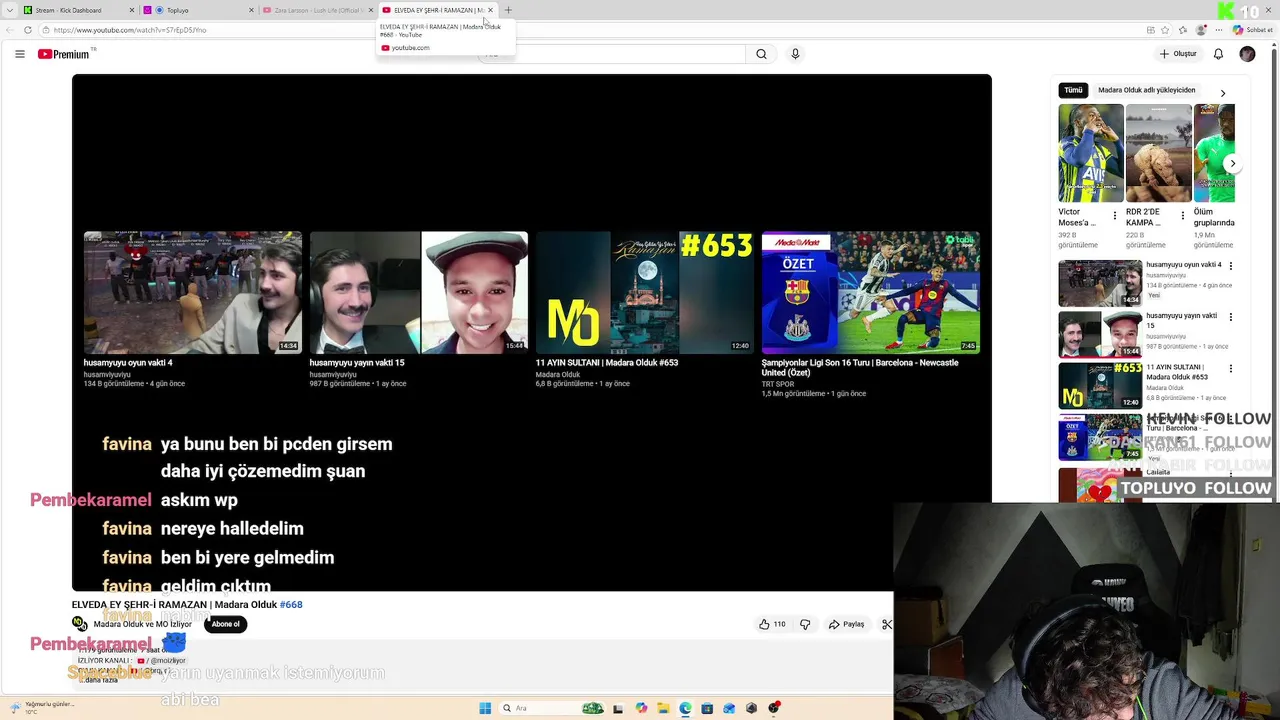Open 11 AYIN SULTANI #653 endscreen thumbnail

pos(645,293)
